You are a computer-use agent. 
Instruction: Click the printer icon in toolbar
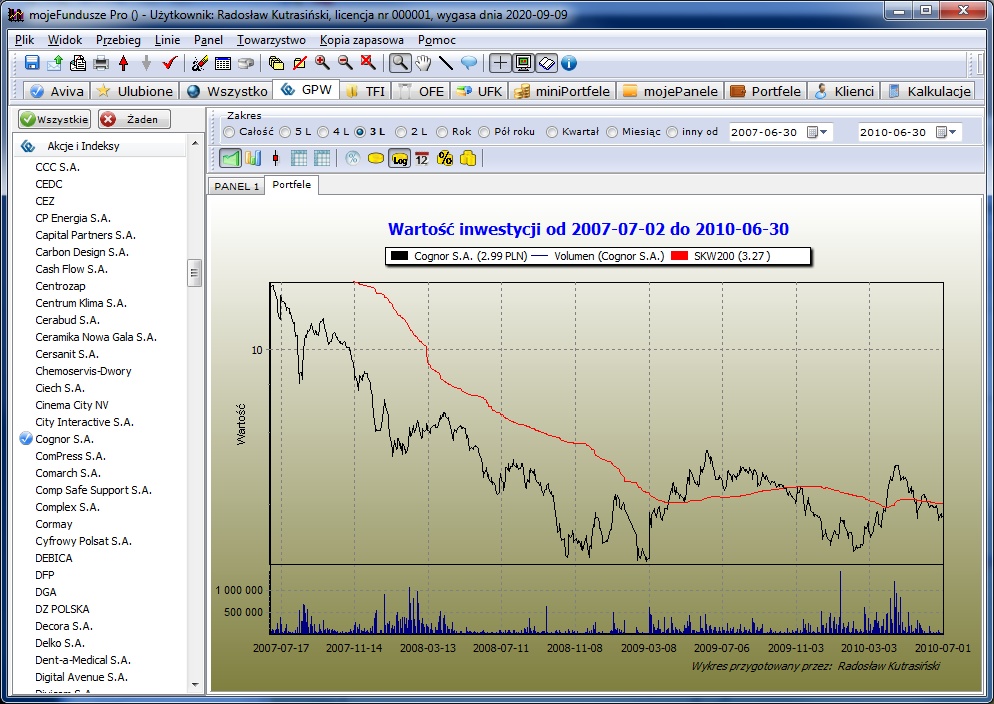pos(101,63)
